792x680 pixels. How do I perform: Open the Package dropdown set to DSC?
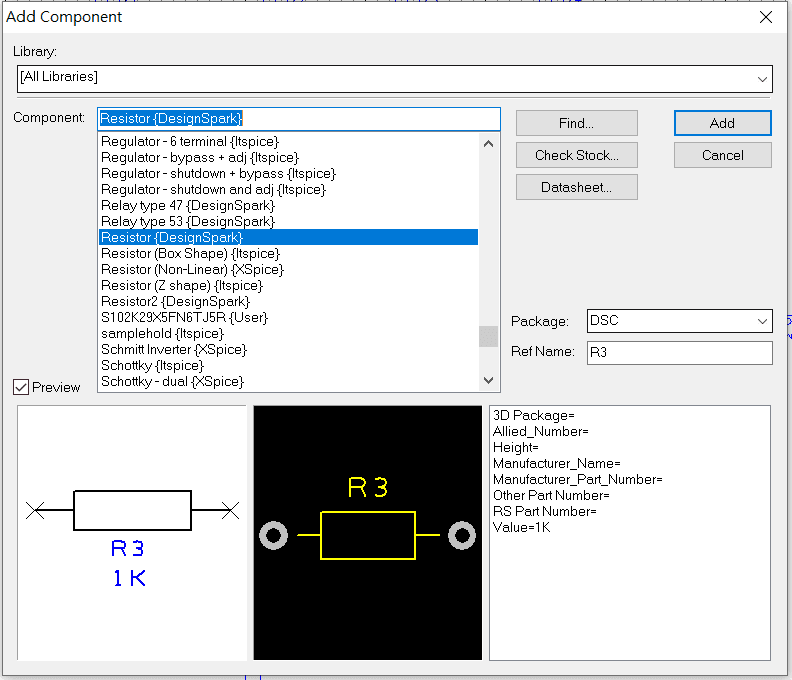(679, 321)
